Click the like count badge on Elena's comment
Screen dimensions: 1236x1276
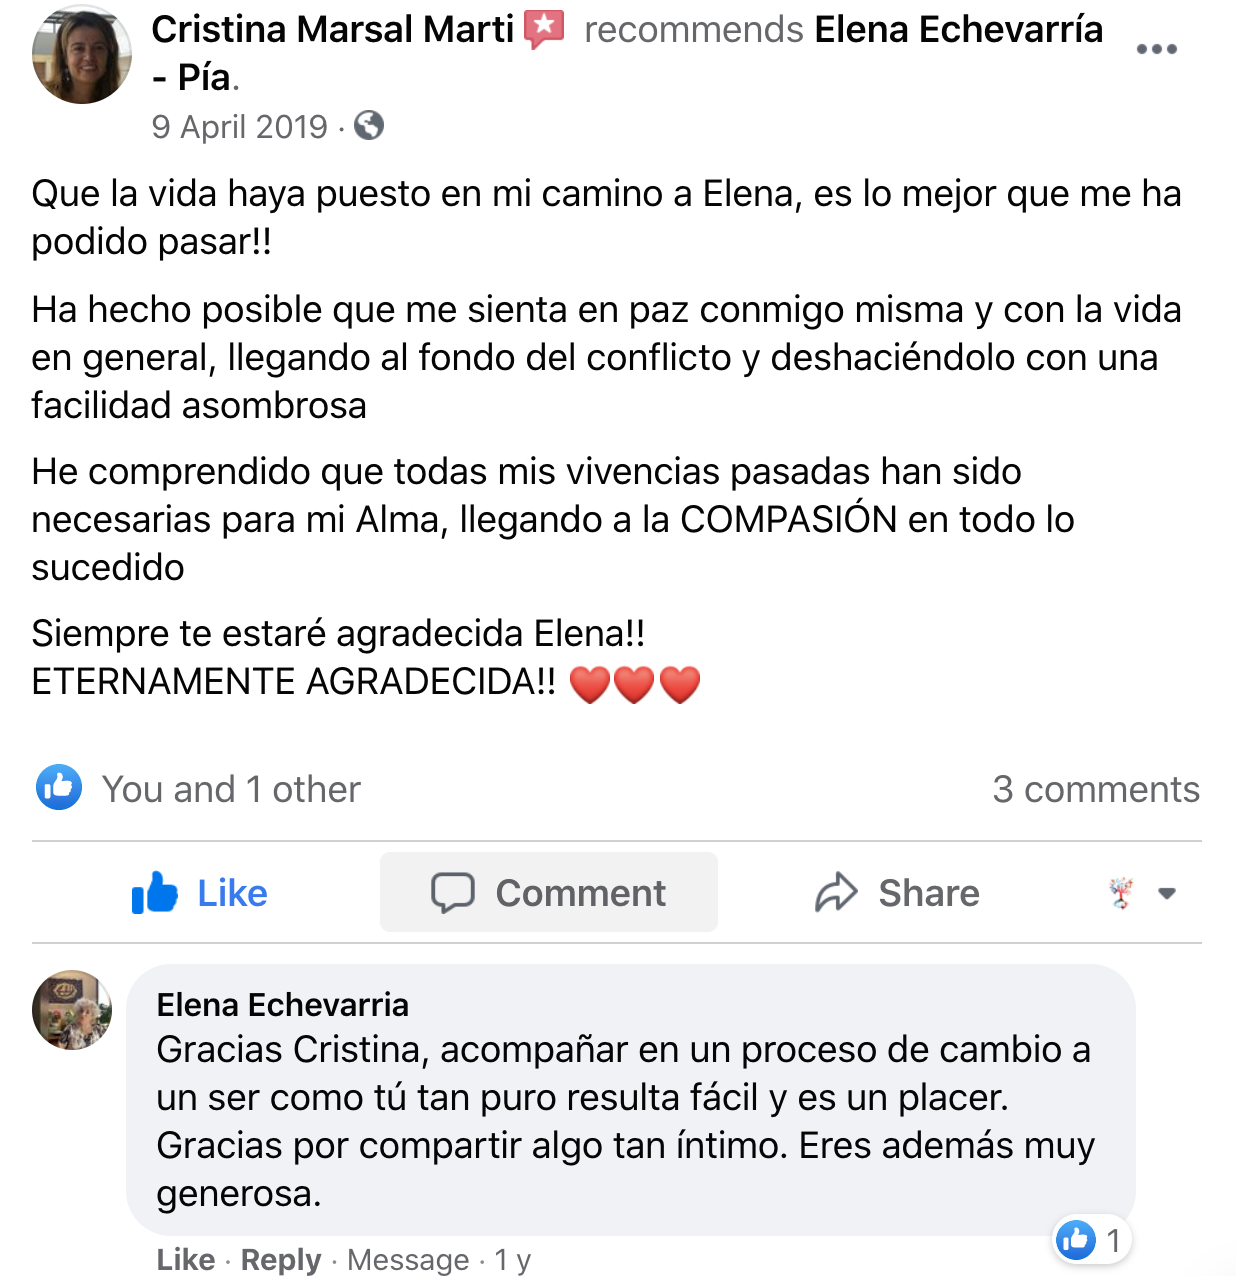1092,1240
